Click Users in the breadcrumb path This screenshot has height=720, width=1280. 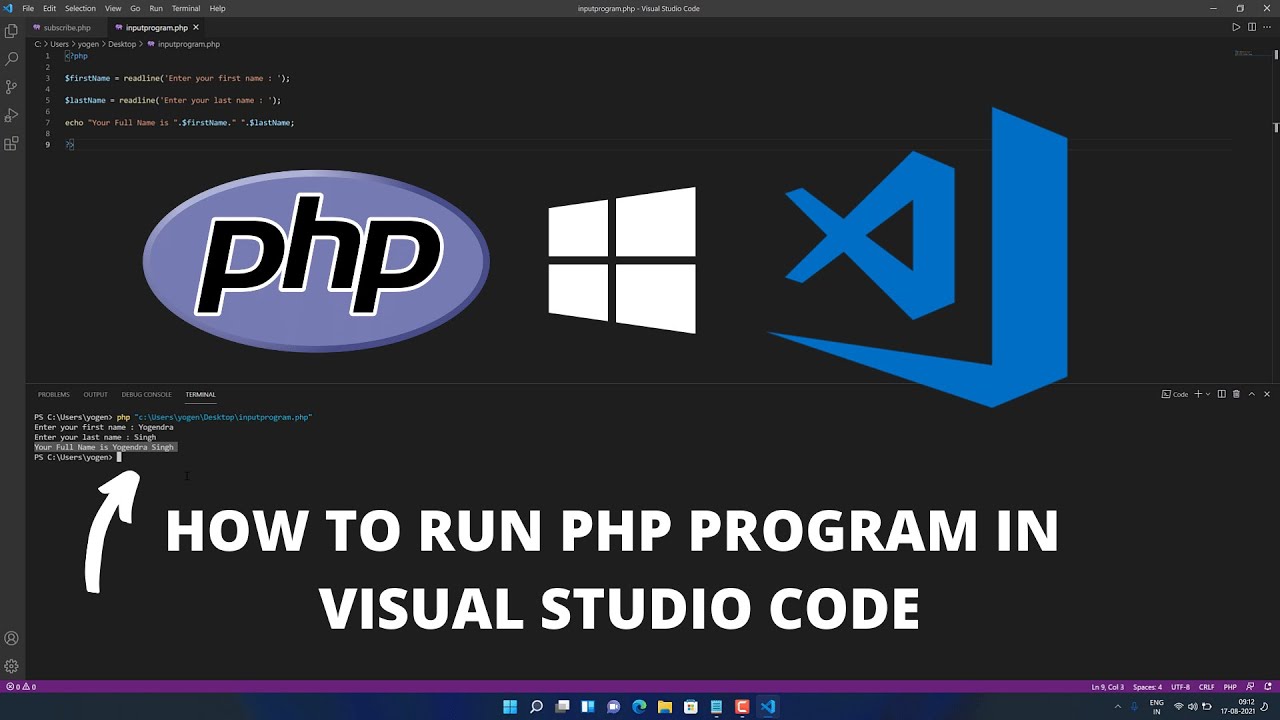[60, 44]
